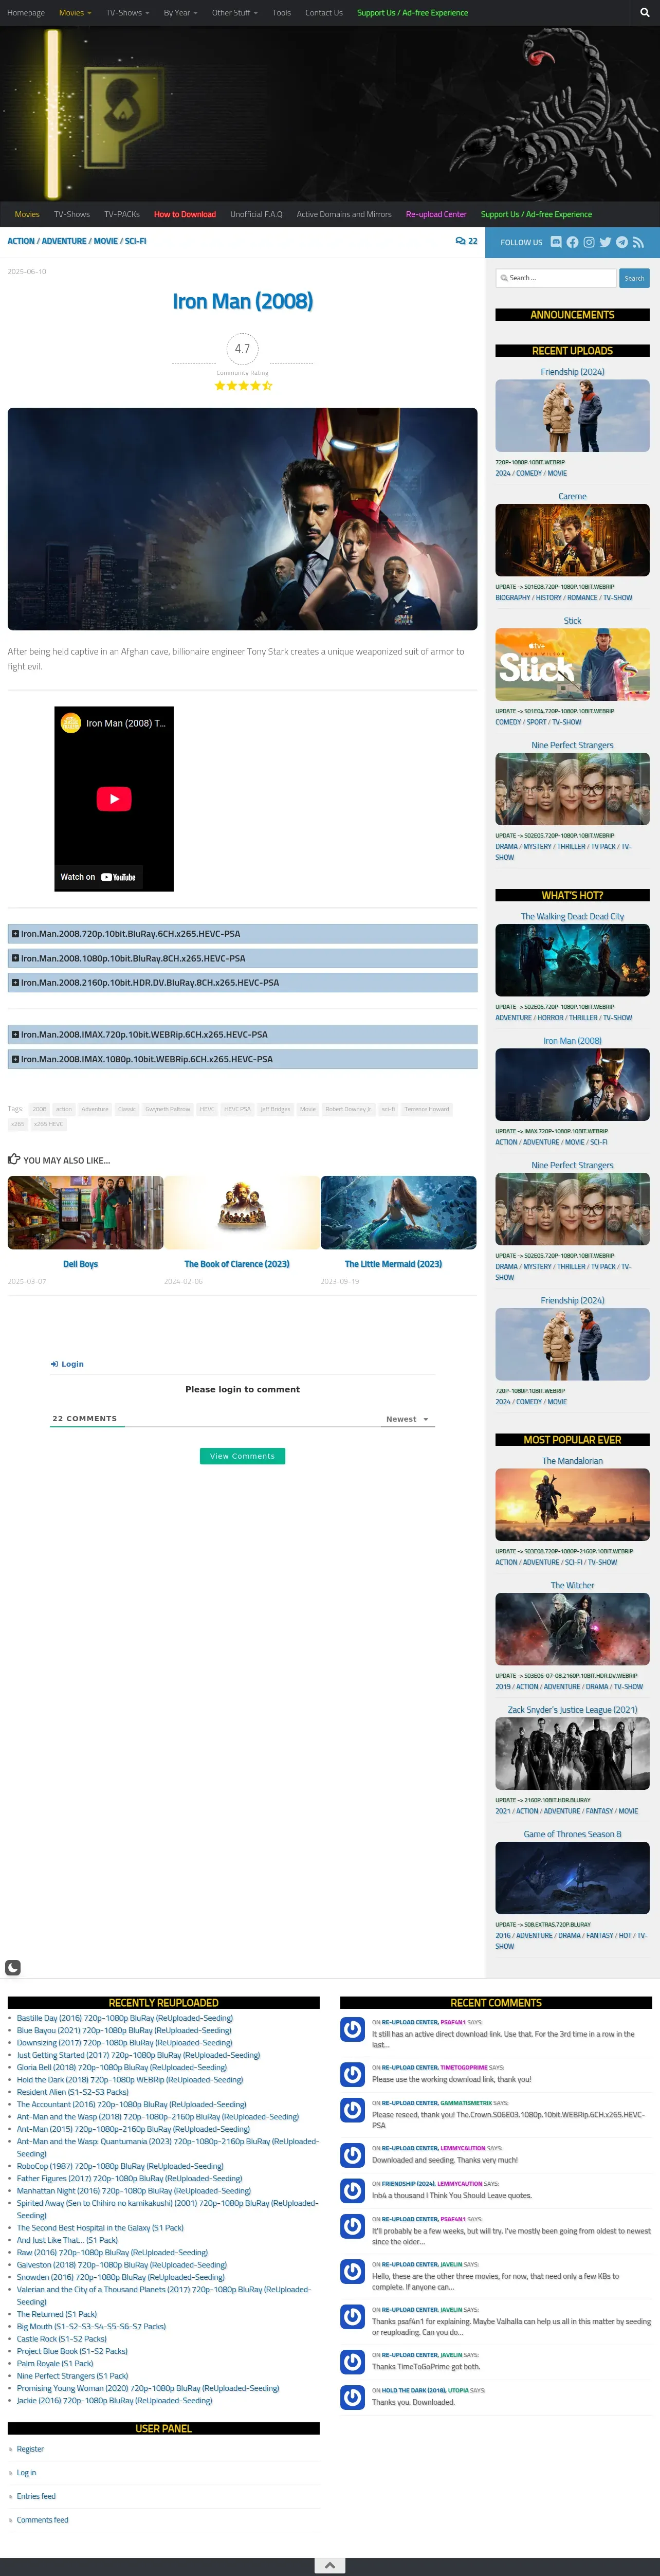
Task: Click the five-star community rating
Action: [x=243, y=385]
